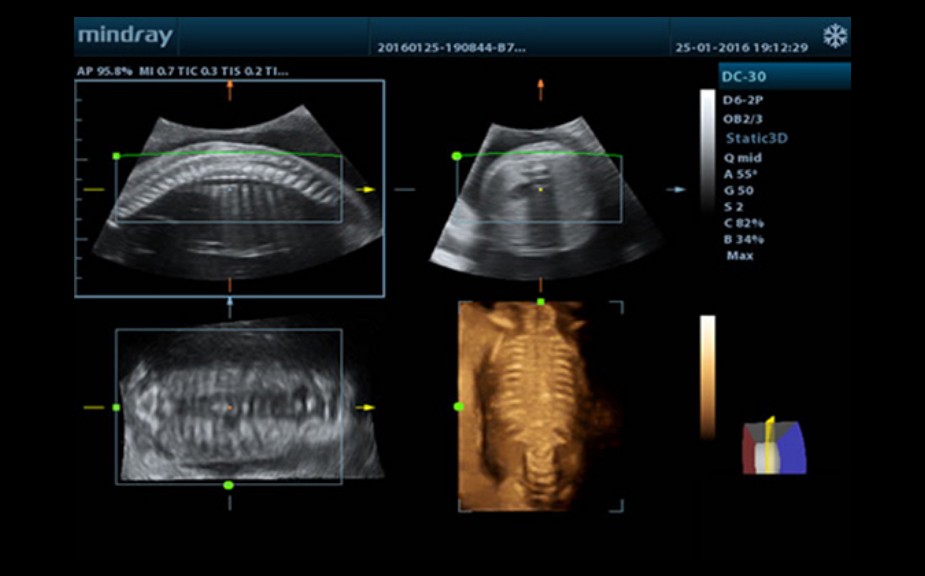Screen dimensions: 925x576
Task: Click the green handle on the left edge of 3D render
Action: 459,407
